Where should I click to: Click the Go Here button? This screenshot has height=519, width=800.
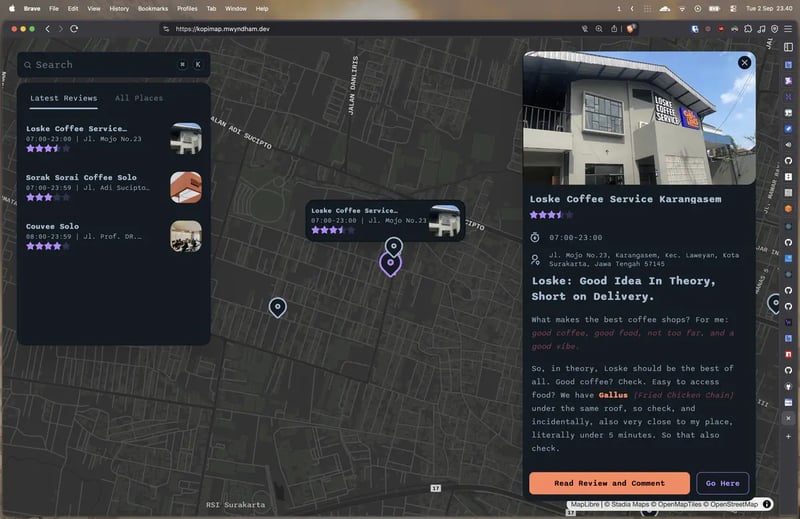(x=722, y=483)
